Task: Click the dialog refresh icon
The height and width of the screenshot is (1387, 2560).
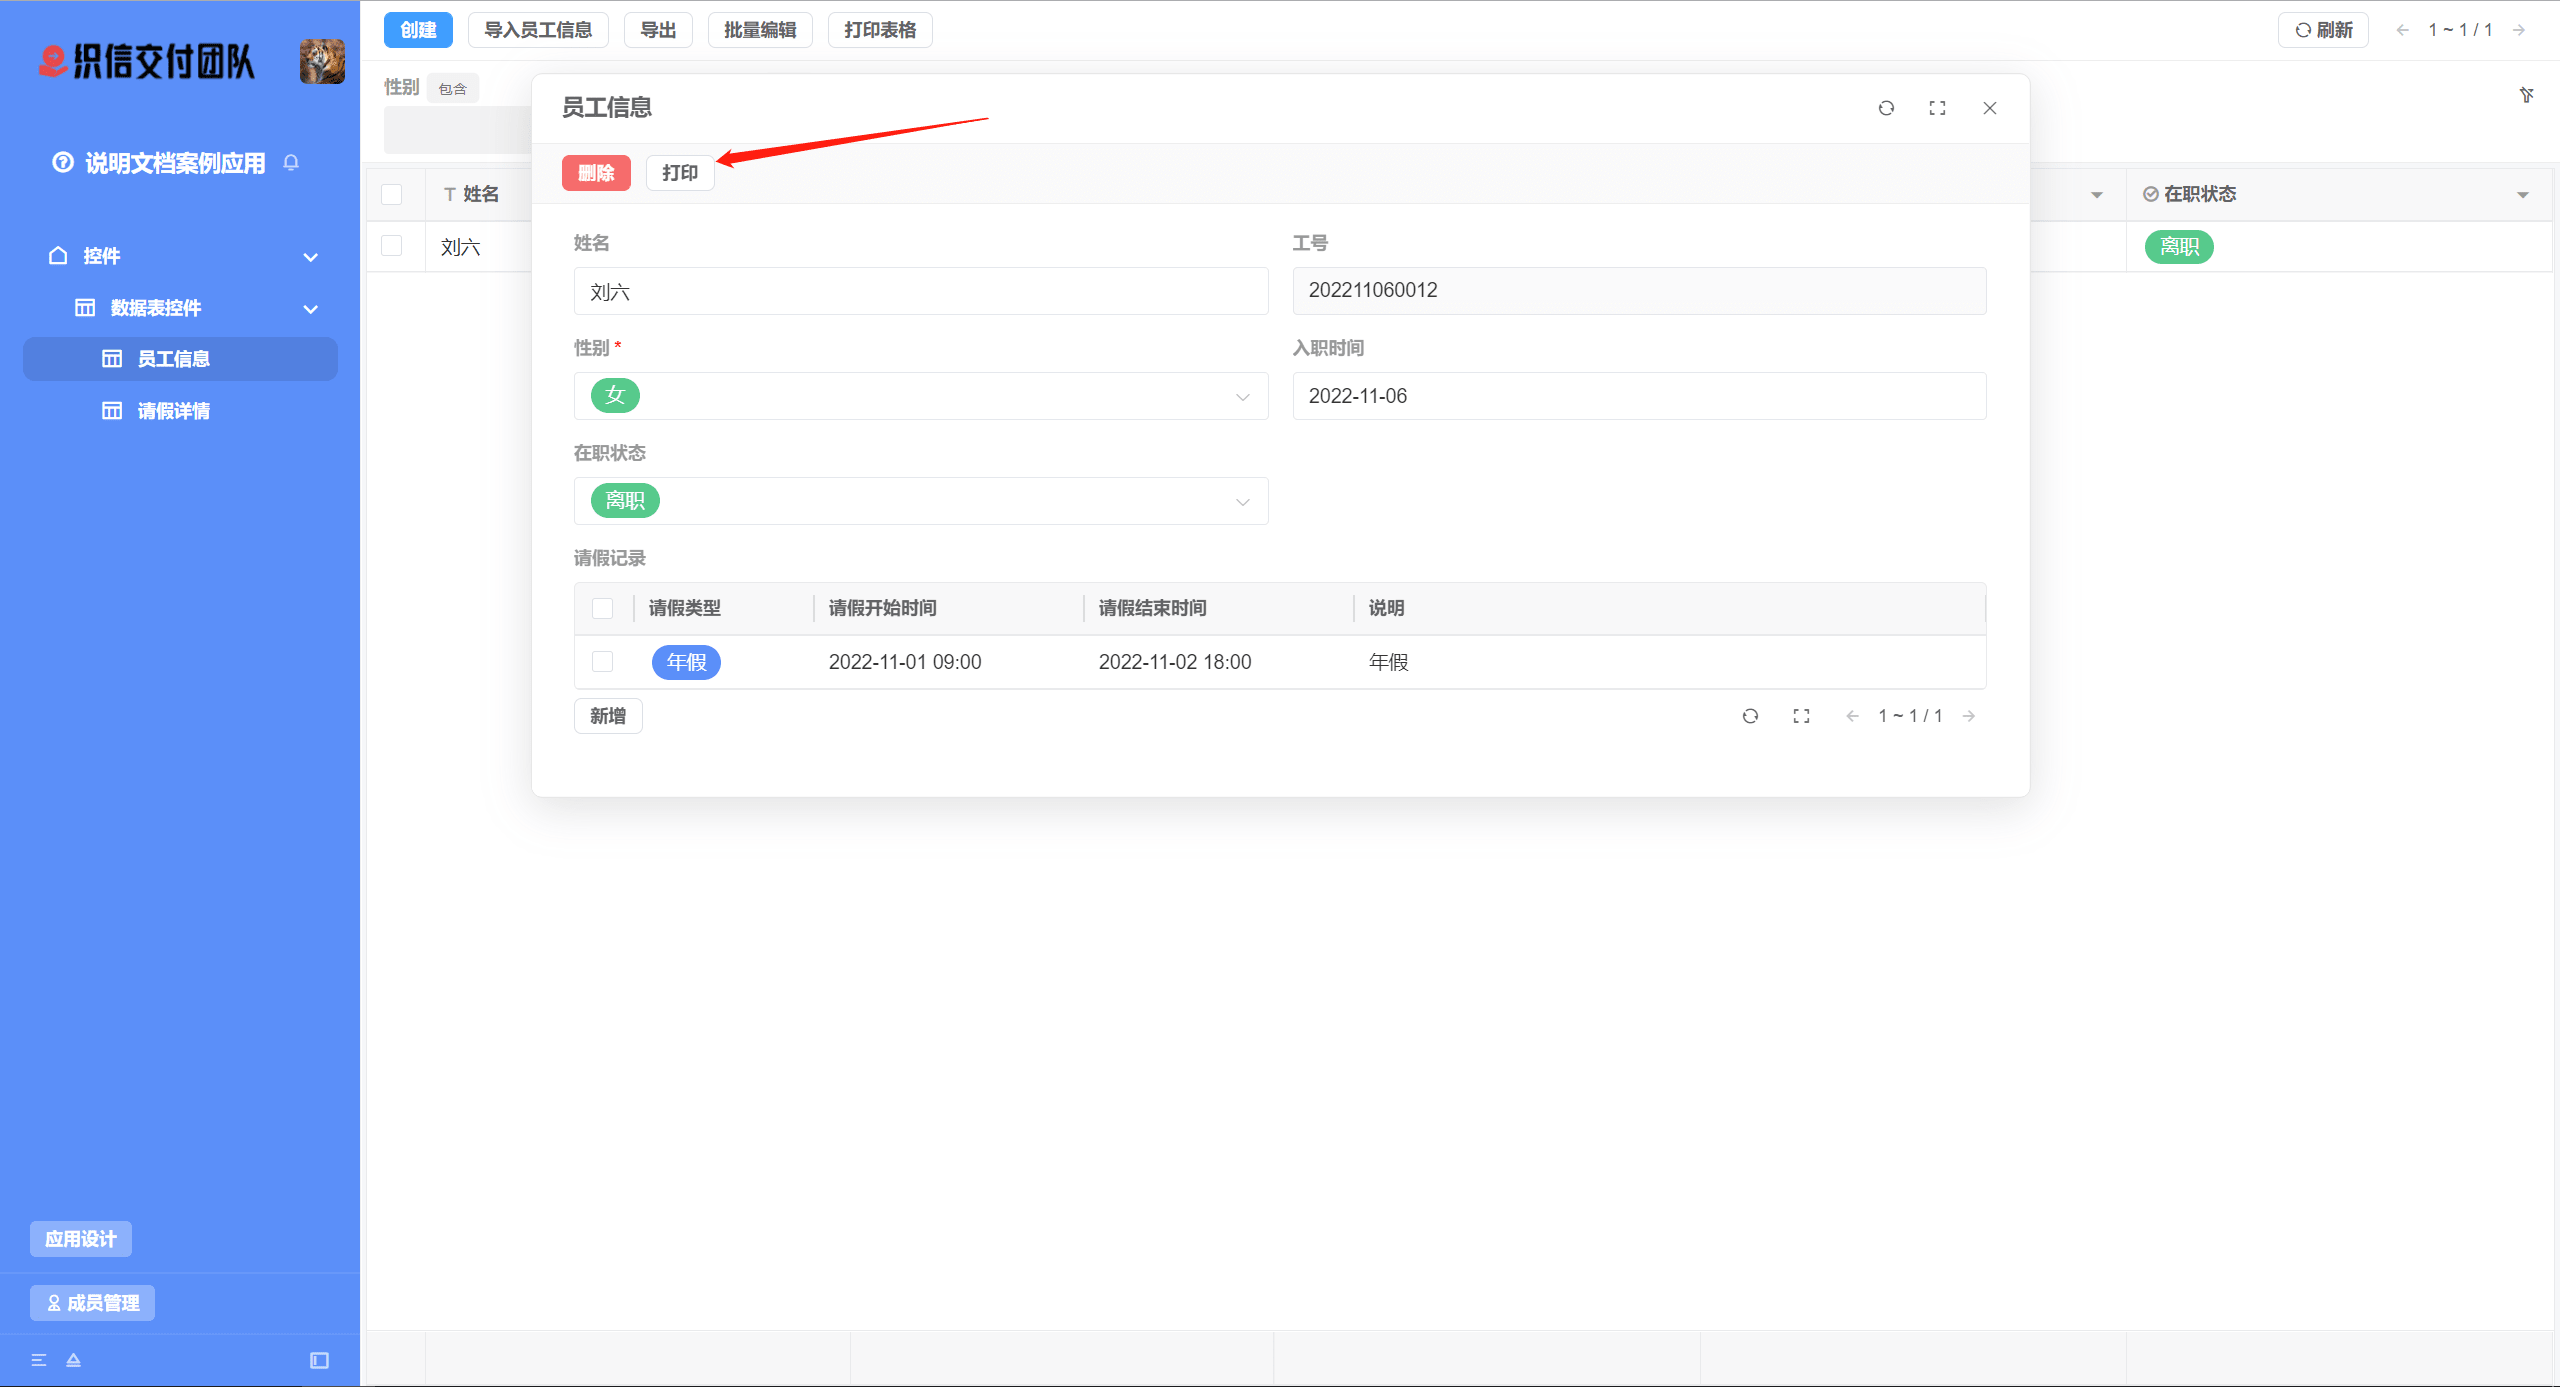Action: [1886, 108]
